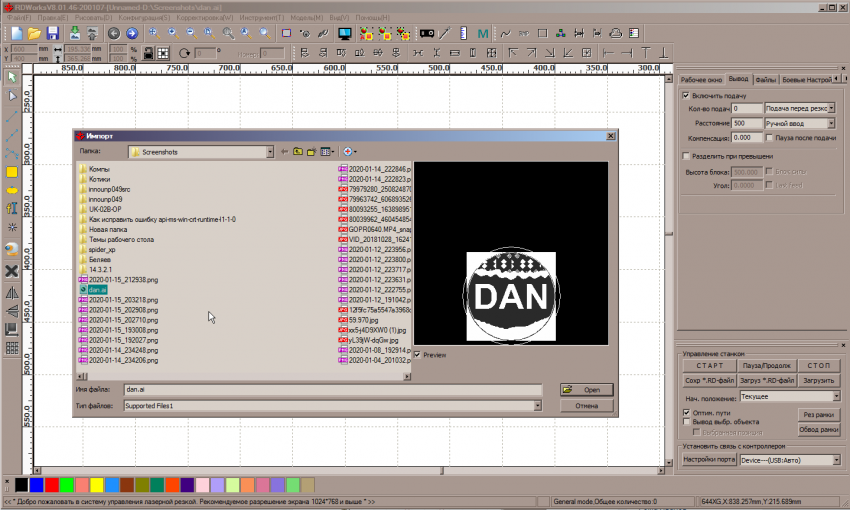Image resolution: width=850 pixels, height=510 pixels.
Task: Go up one folder level in Import dialog
Action: [x=298, y=151]
